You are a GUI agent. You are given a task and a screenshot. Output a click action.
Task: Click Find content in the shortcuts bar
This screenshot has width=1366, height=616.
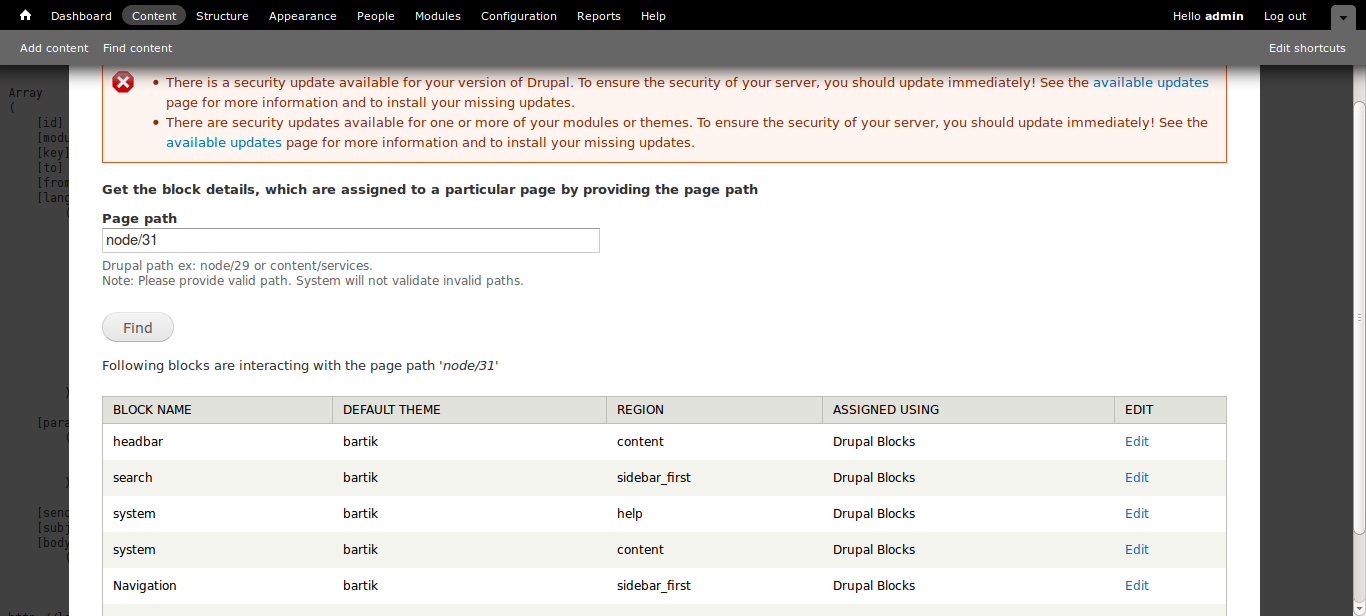[x=137, y=47]
